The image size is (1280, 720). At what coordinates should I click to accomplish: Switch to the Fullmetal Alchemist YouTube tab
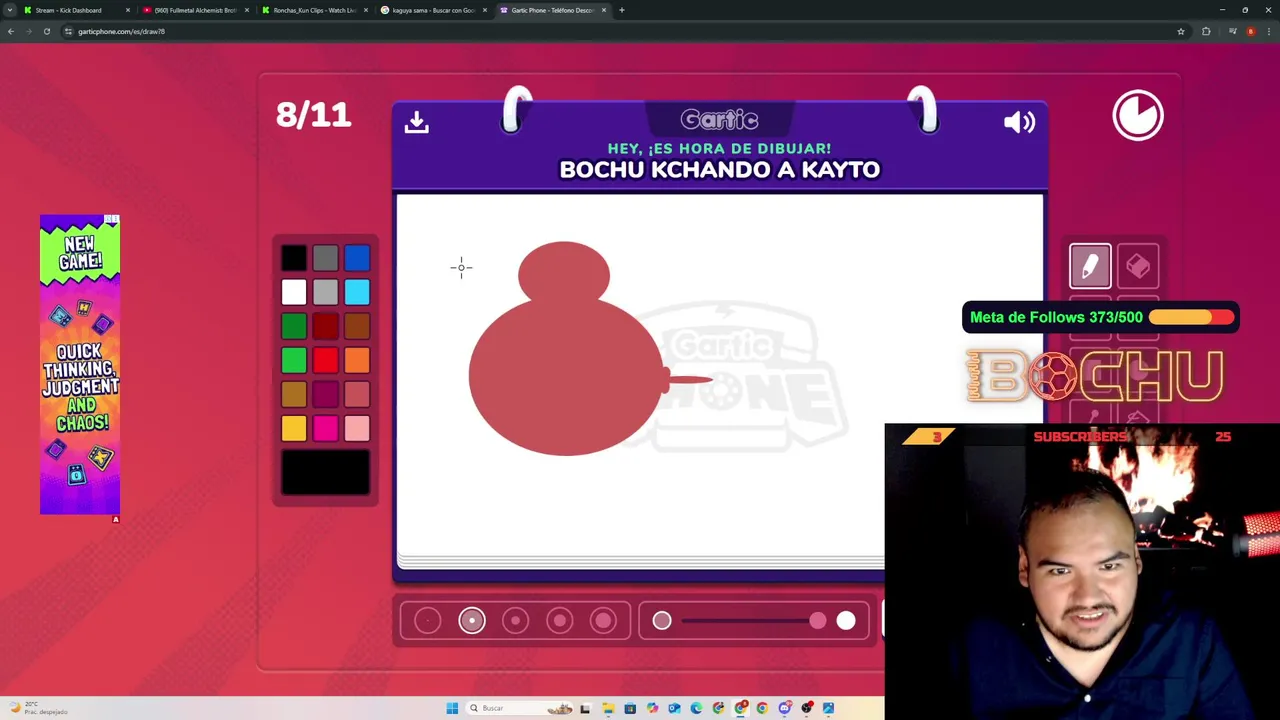click(194, 10)
